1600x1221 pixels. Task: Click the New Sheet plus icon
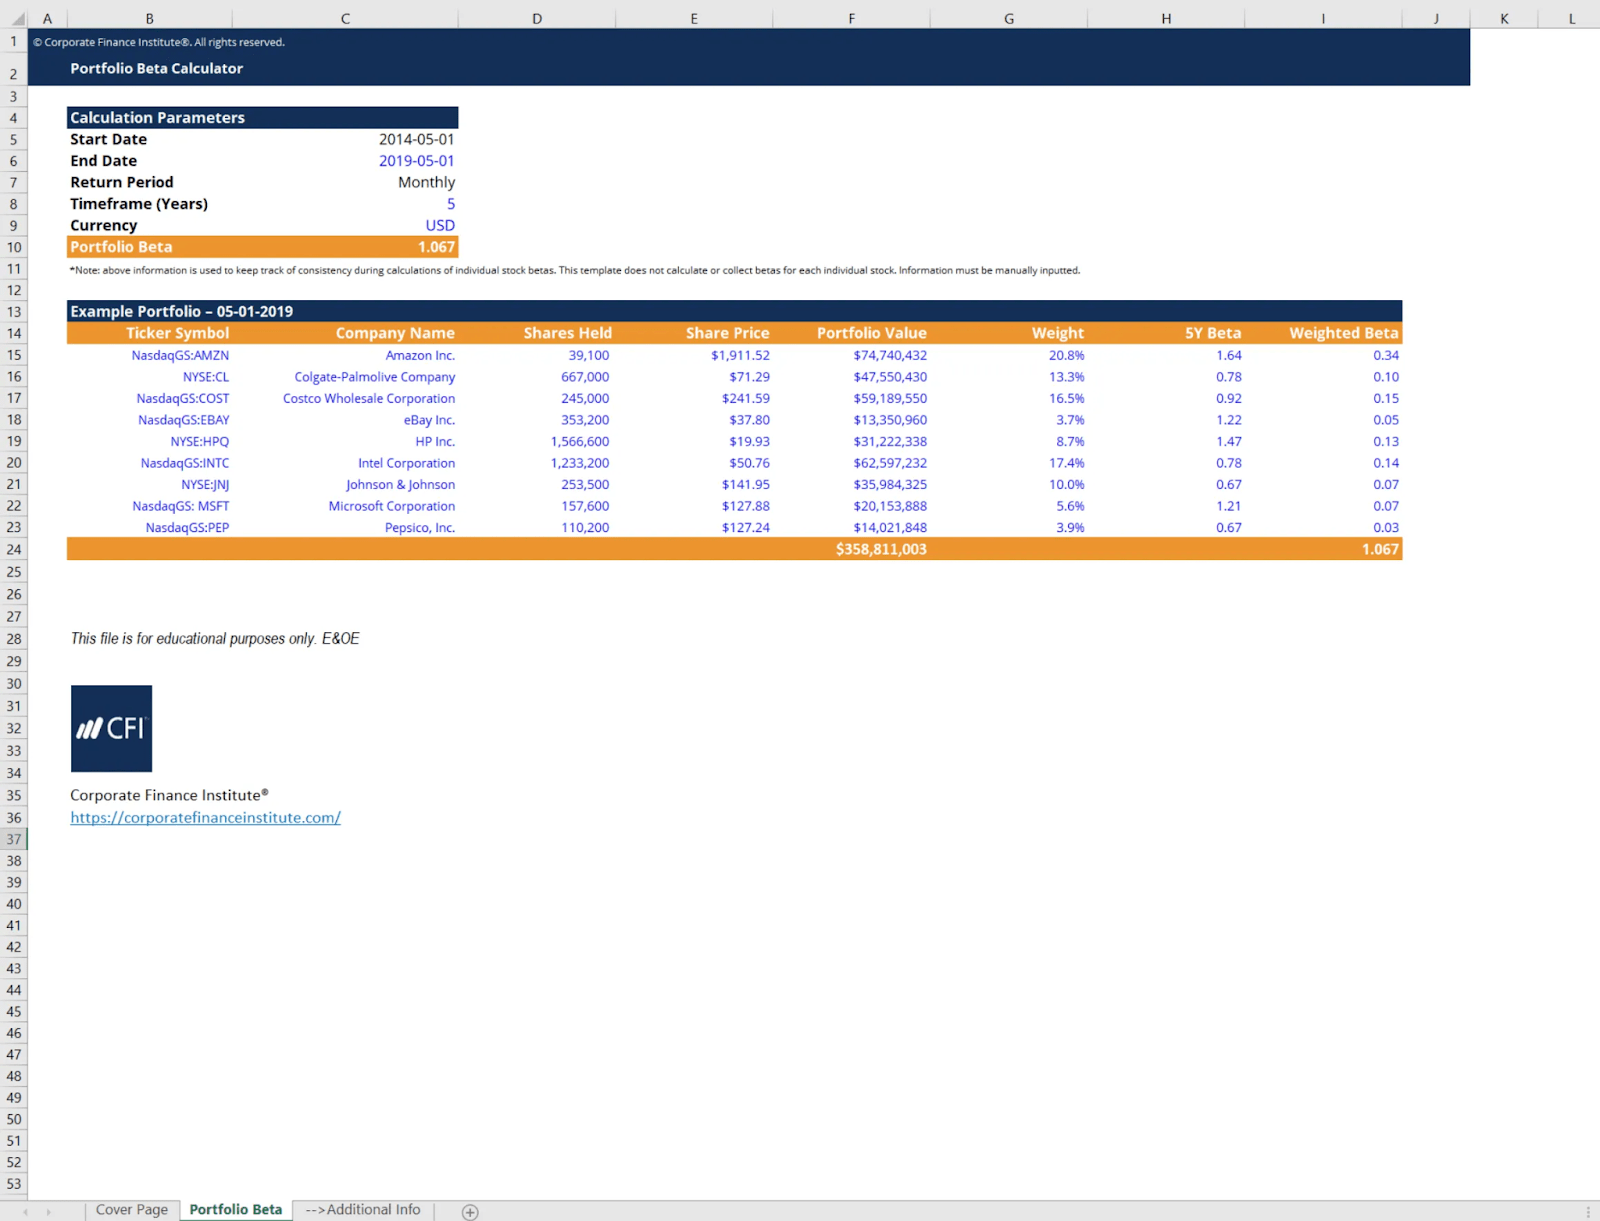(469, 1211)
